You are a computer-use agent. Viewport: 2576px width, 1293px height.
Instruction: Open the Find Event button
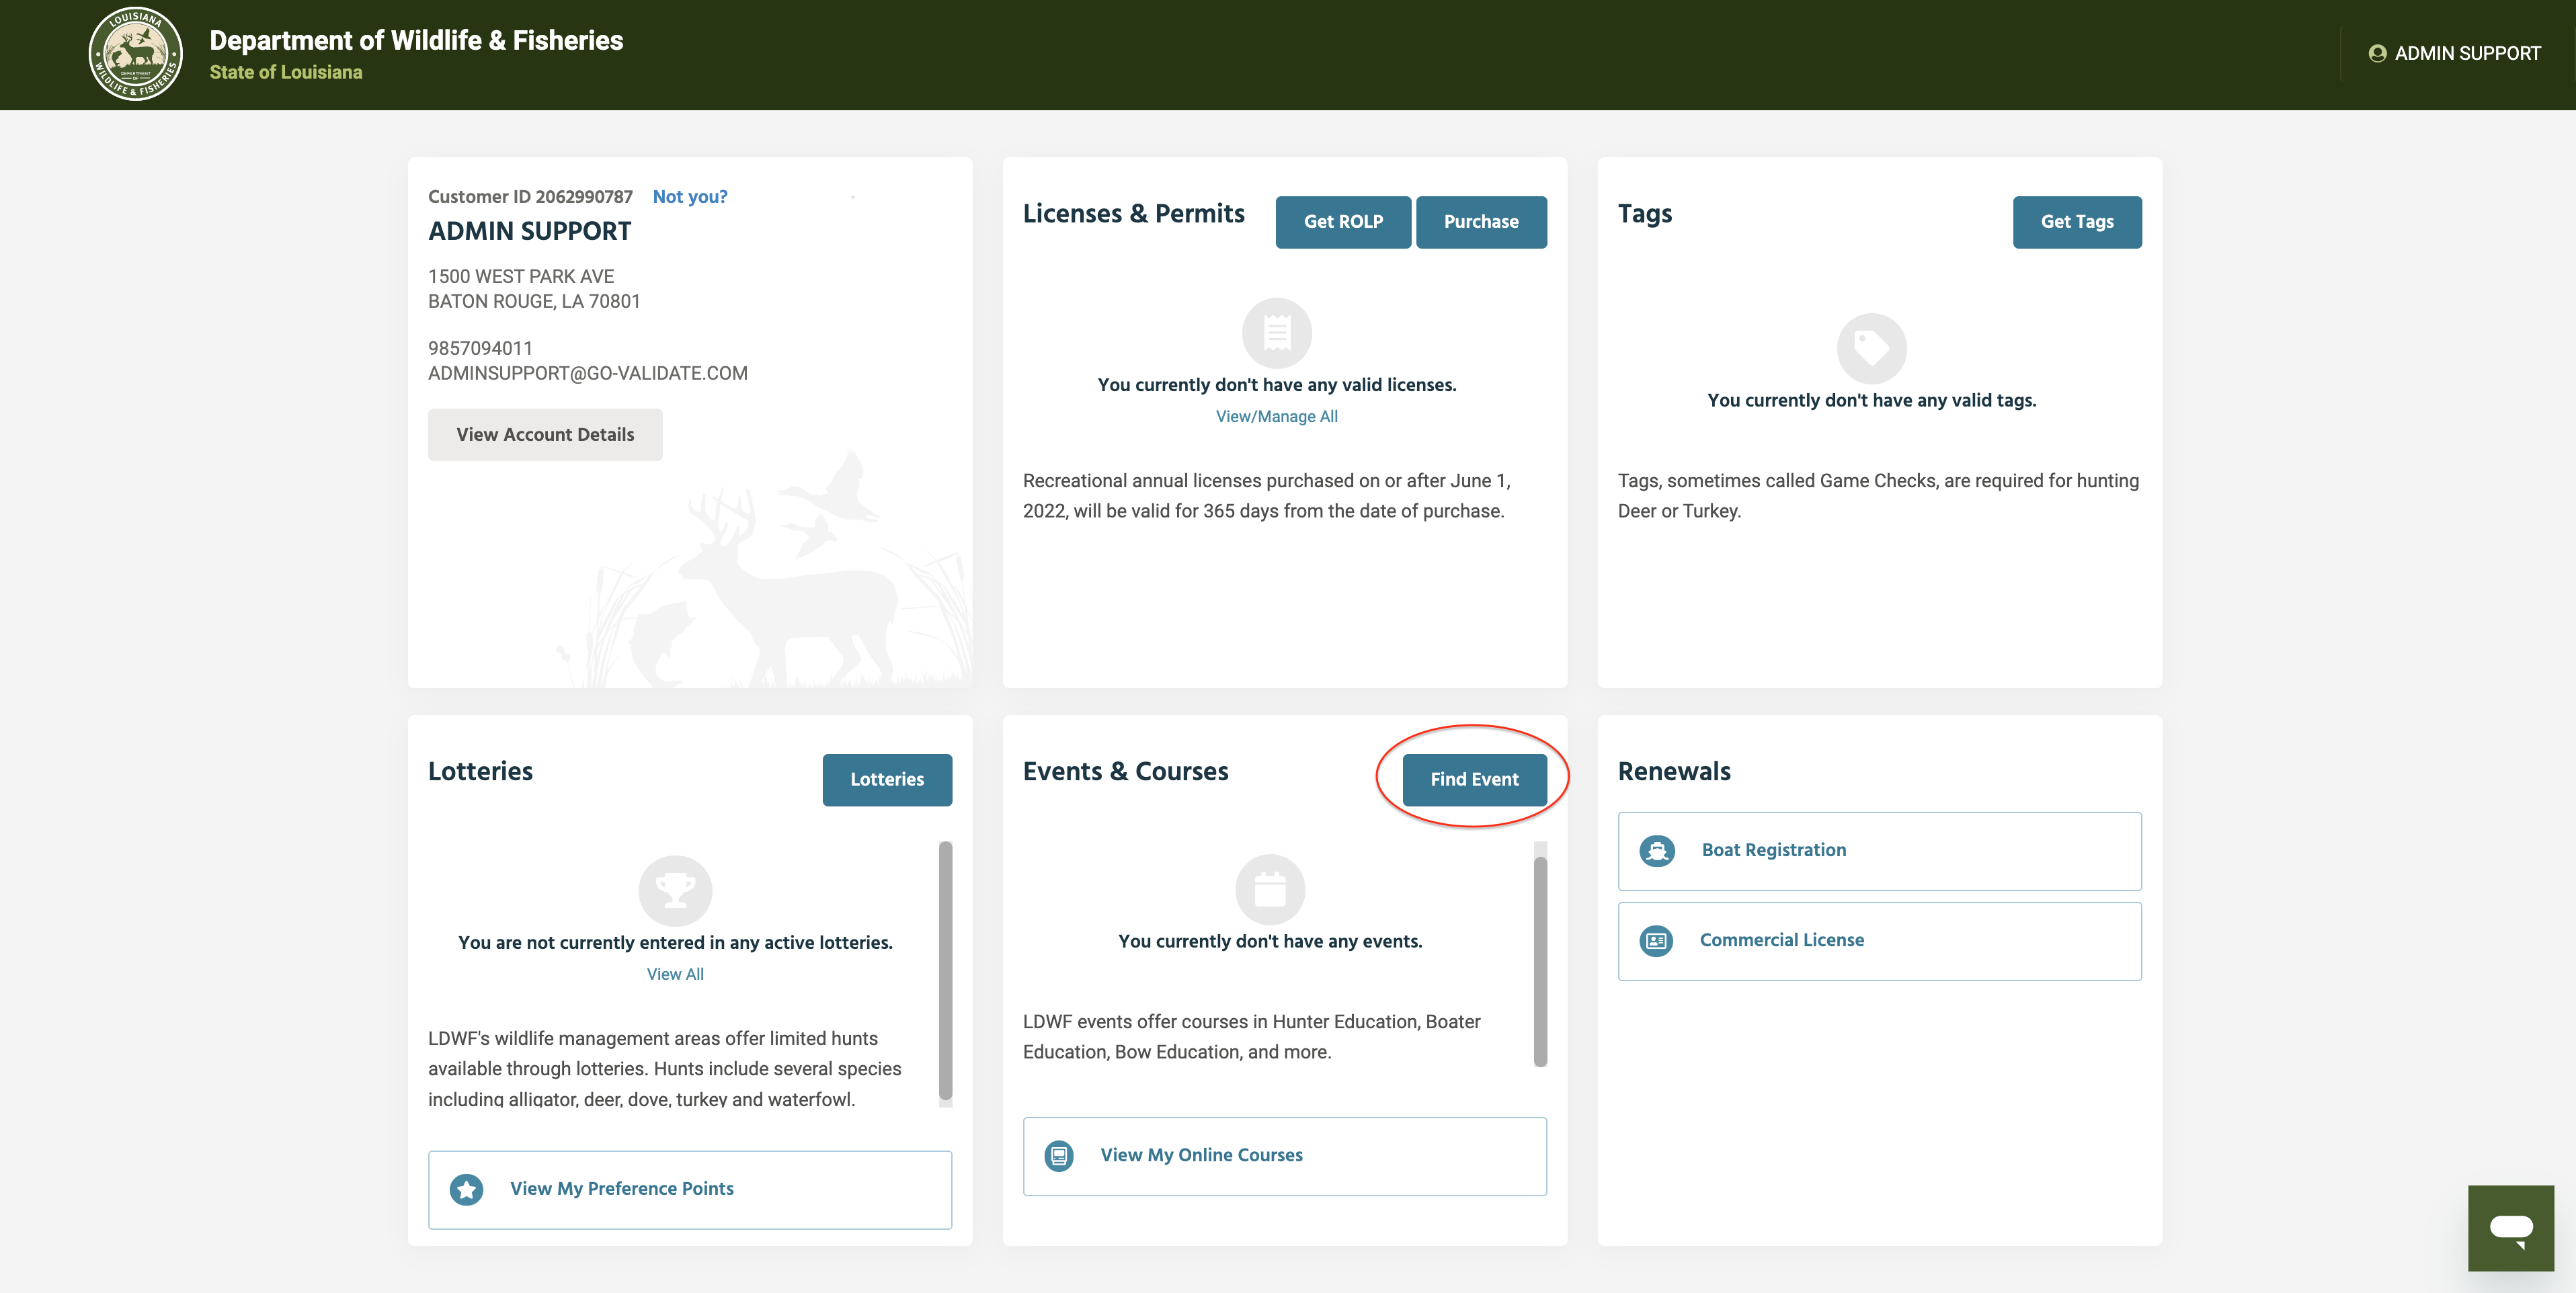1474,780
